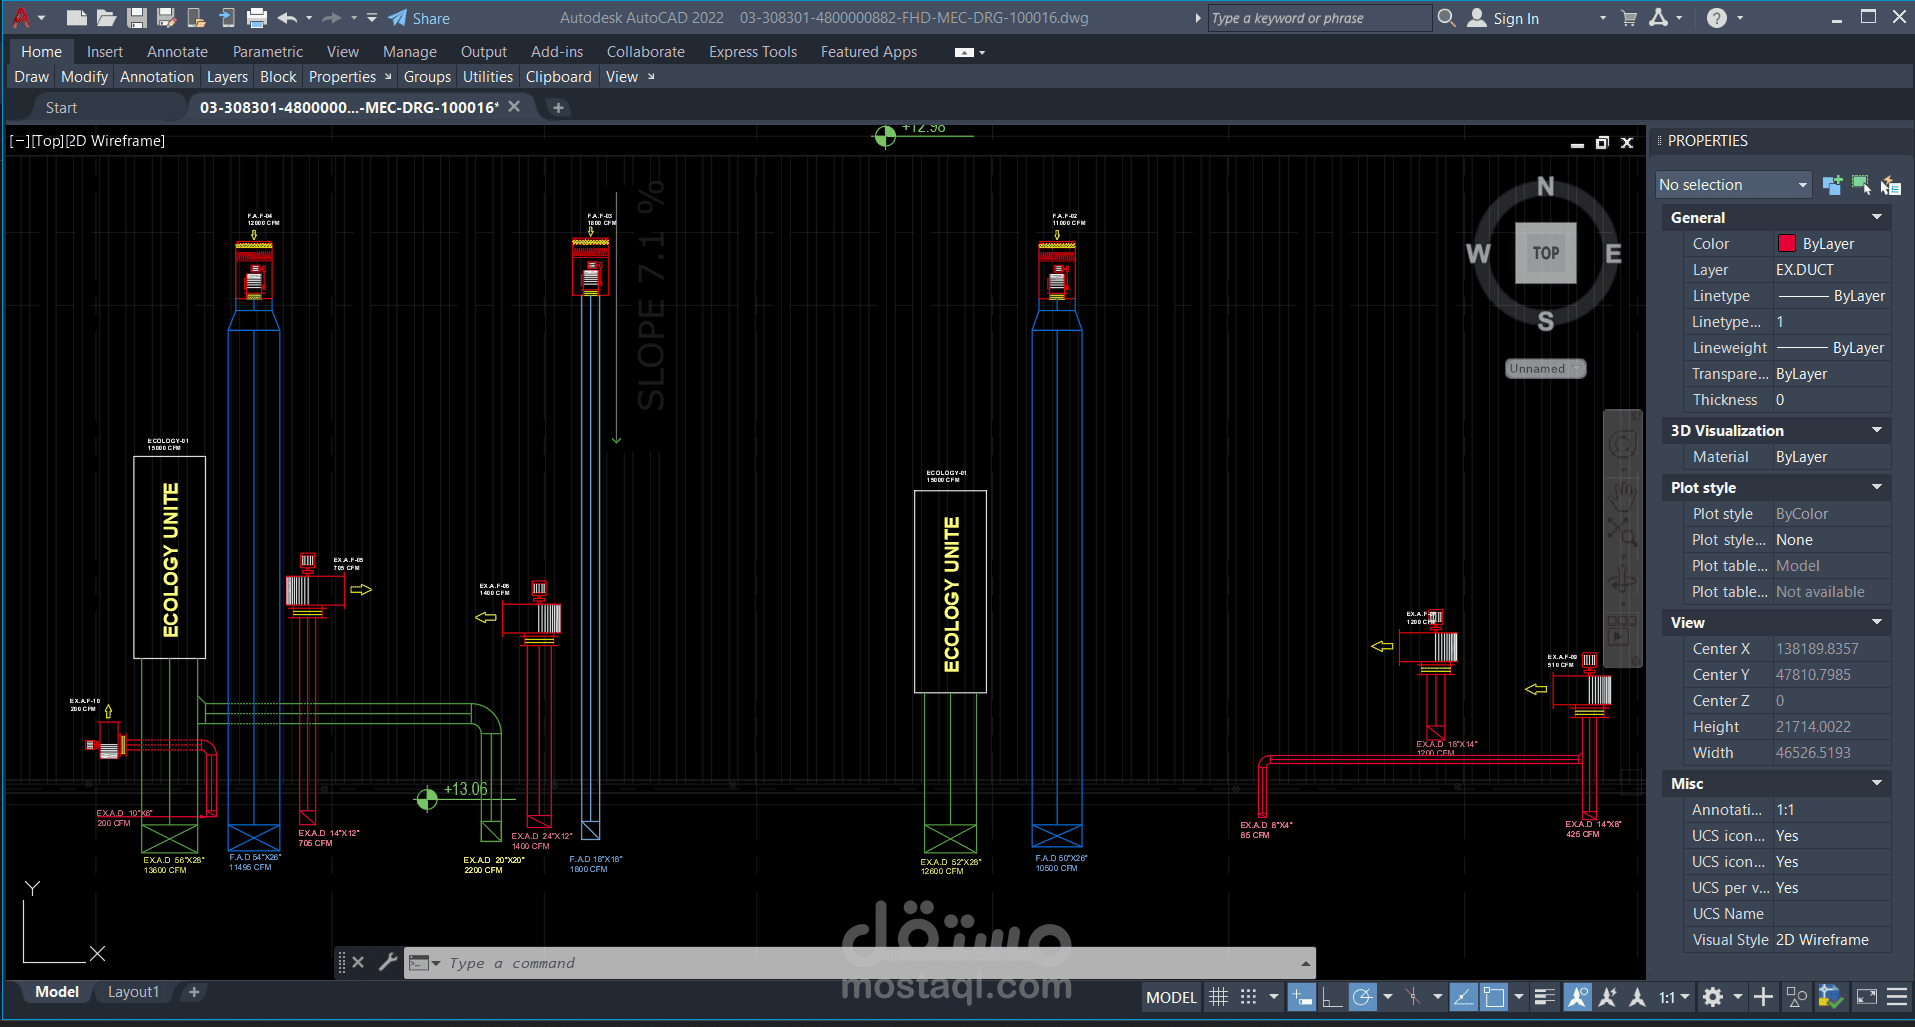The height and width of the screenshot is (1027, 1915).
Task: Click the Save floppy disk icon
Action: 137,18
